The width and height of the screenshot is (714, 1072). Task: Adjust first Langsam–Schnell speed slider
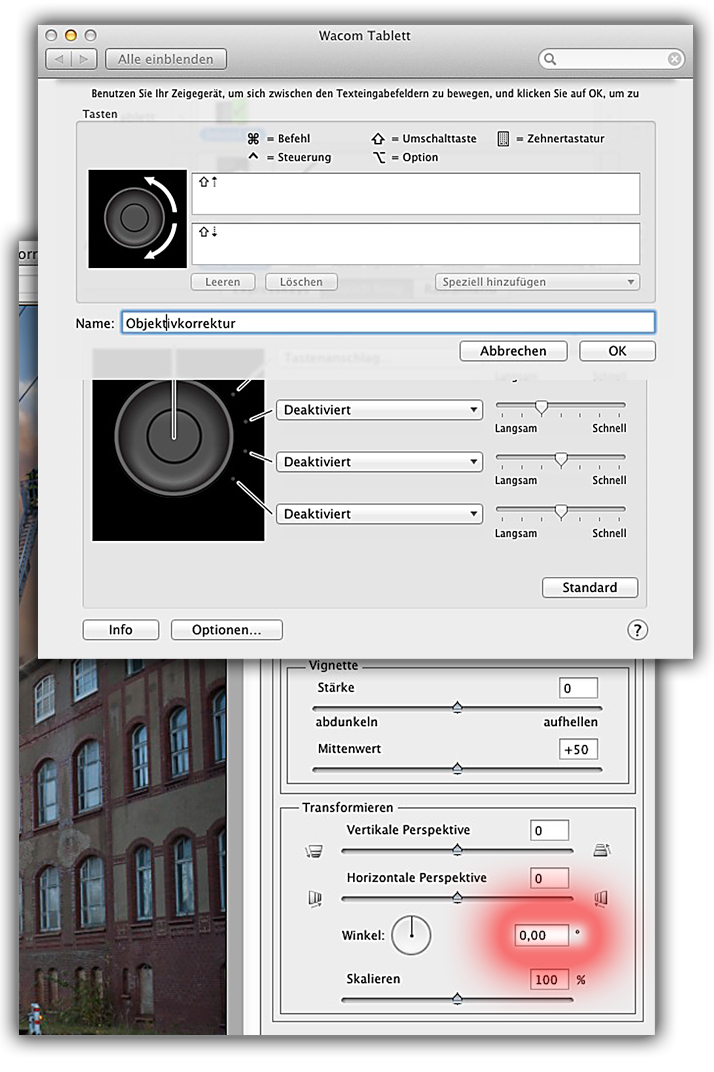pyautogui.click(x=541, y=407)
